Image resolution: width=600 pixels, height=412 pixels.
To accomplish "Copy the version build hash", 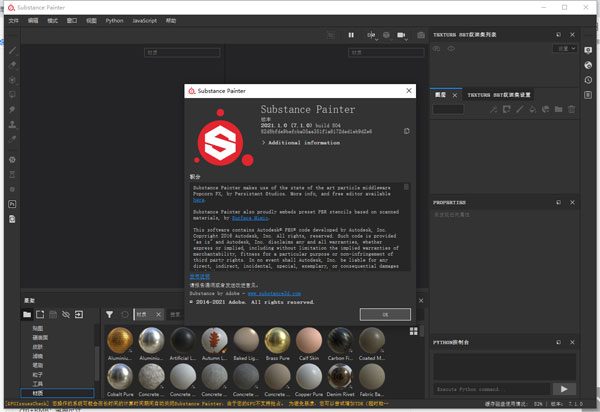I will tap(406, 131).
